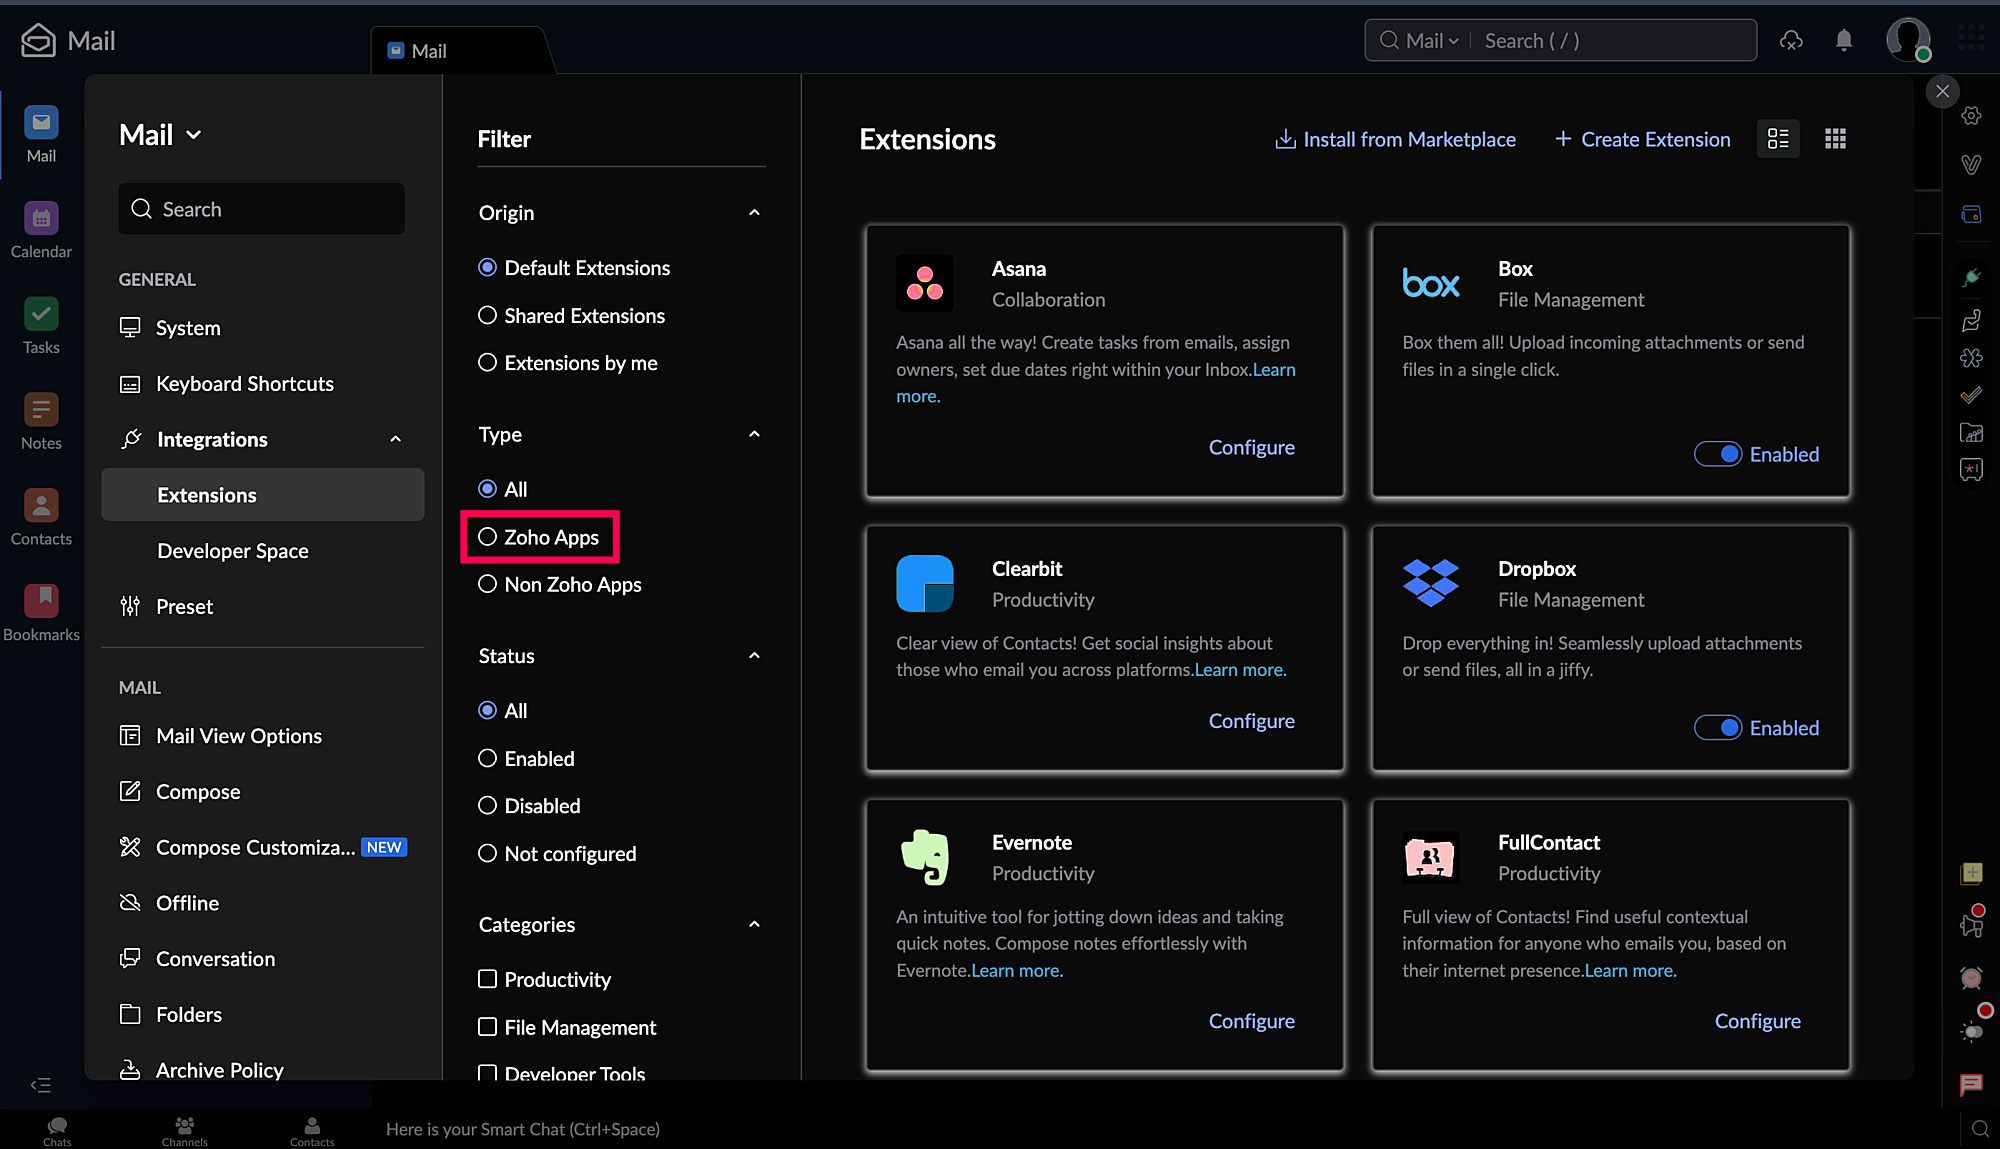Configure the FullContact extension

(1757, 1021)
